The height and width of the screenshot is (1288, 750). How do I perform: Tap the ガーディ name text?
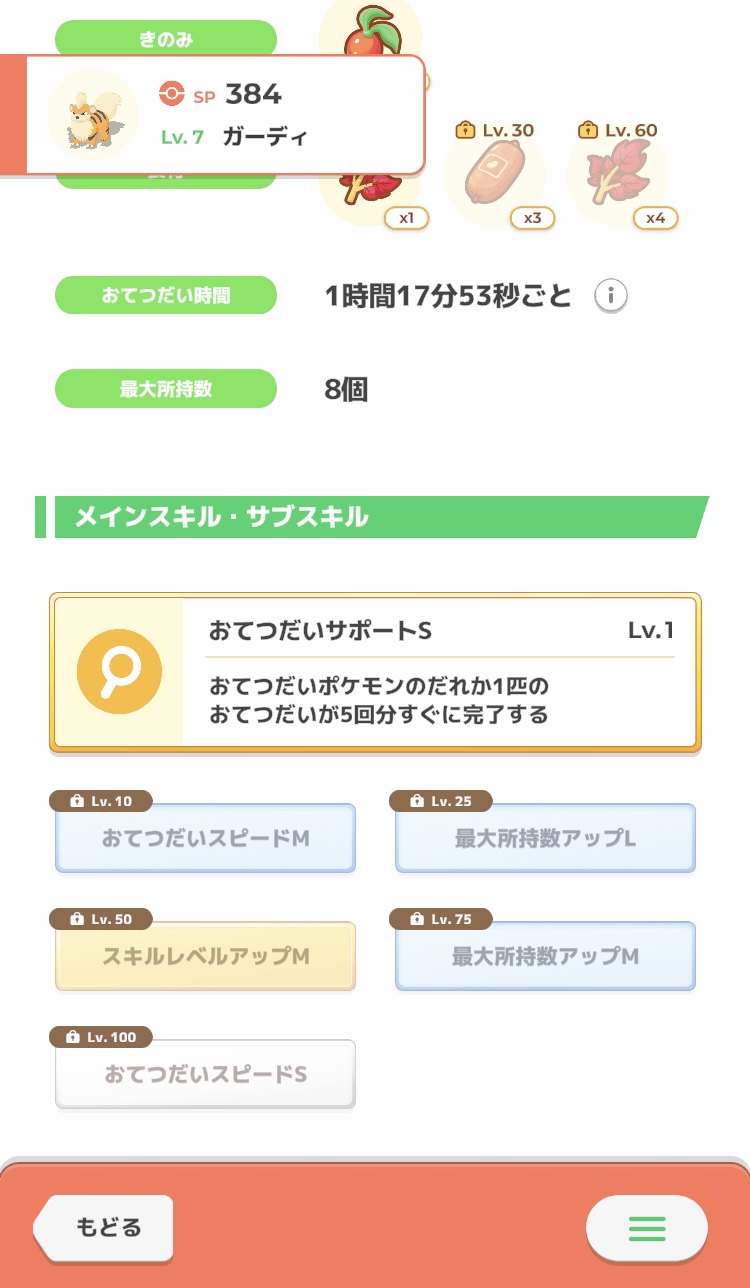pos(264,137)
